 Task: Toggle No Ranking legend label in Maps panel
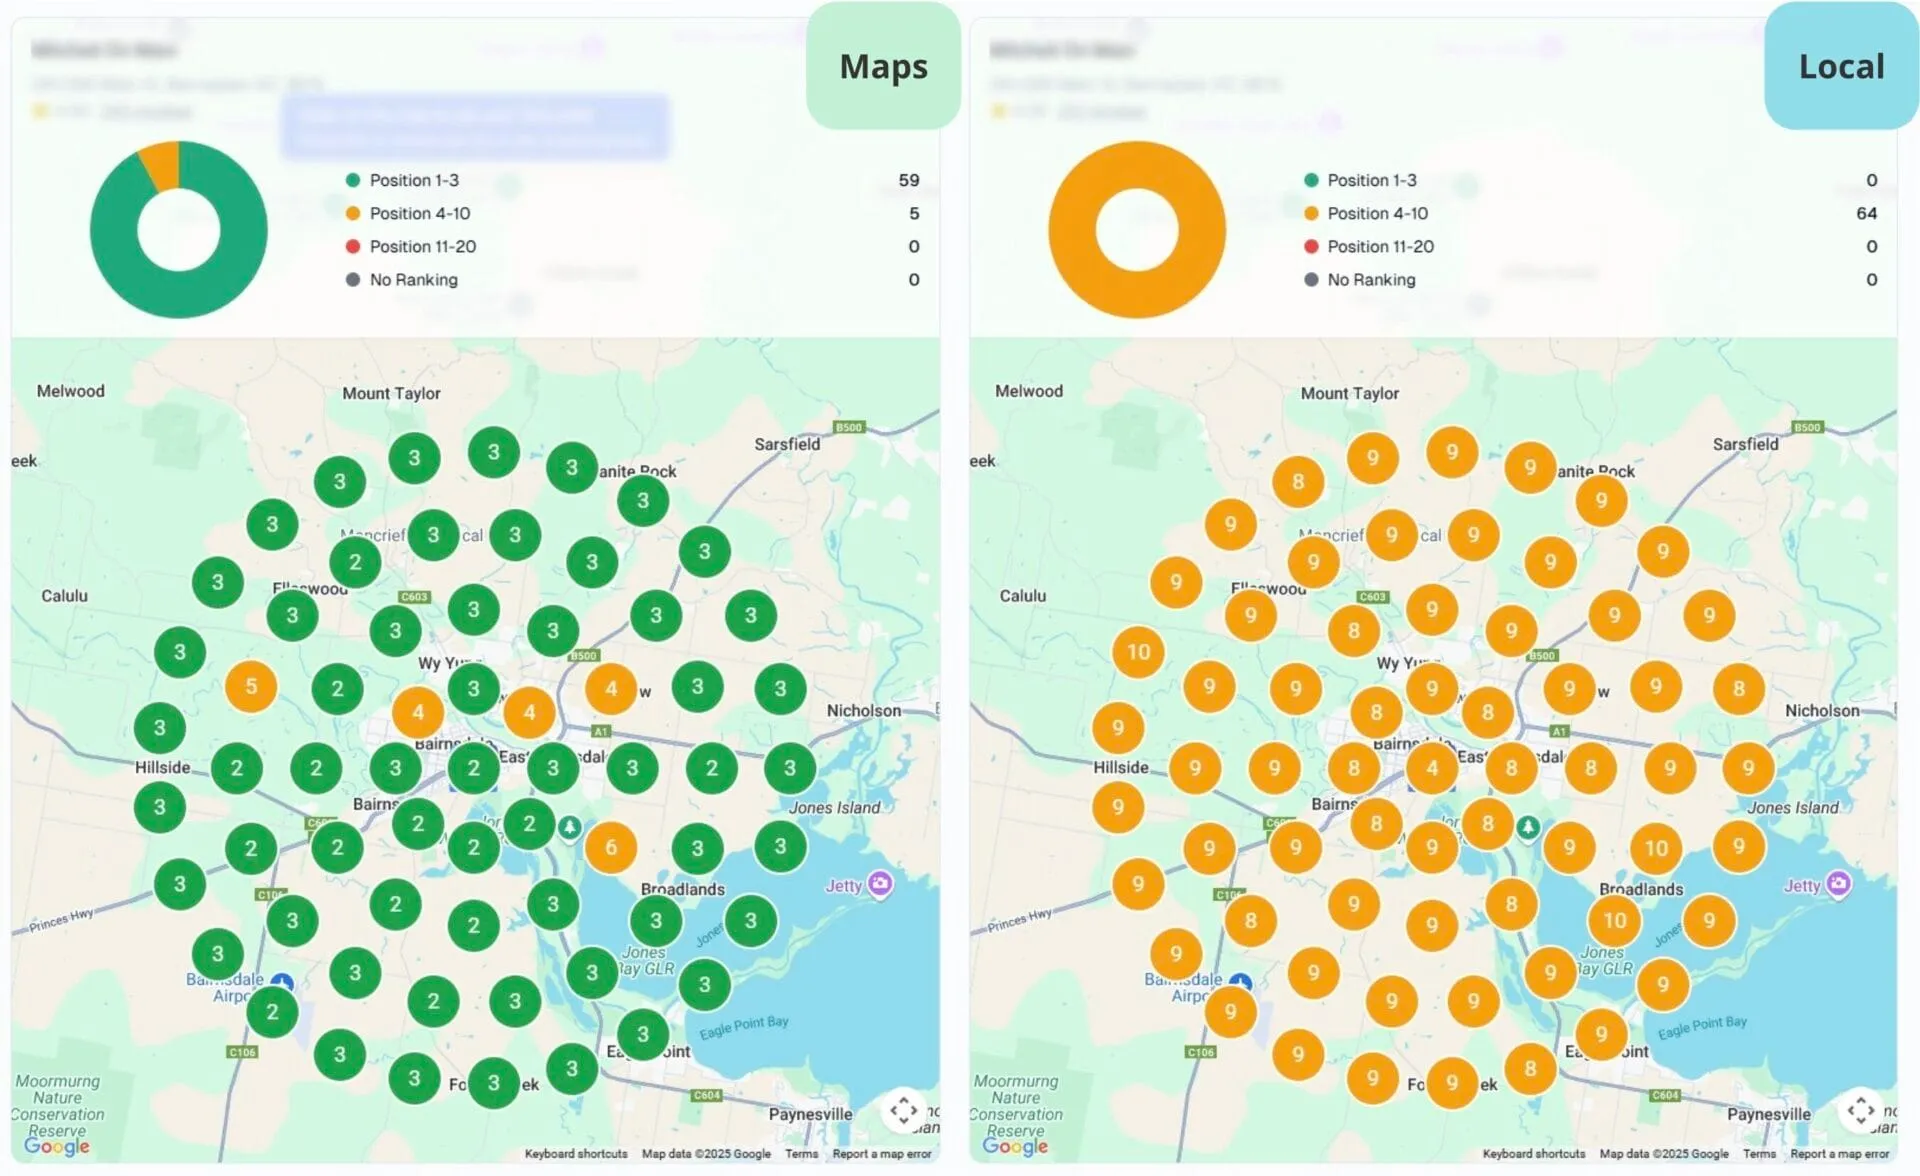pos(414,280)
